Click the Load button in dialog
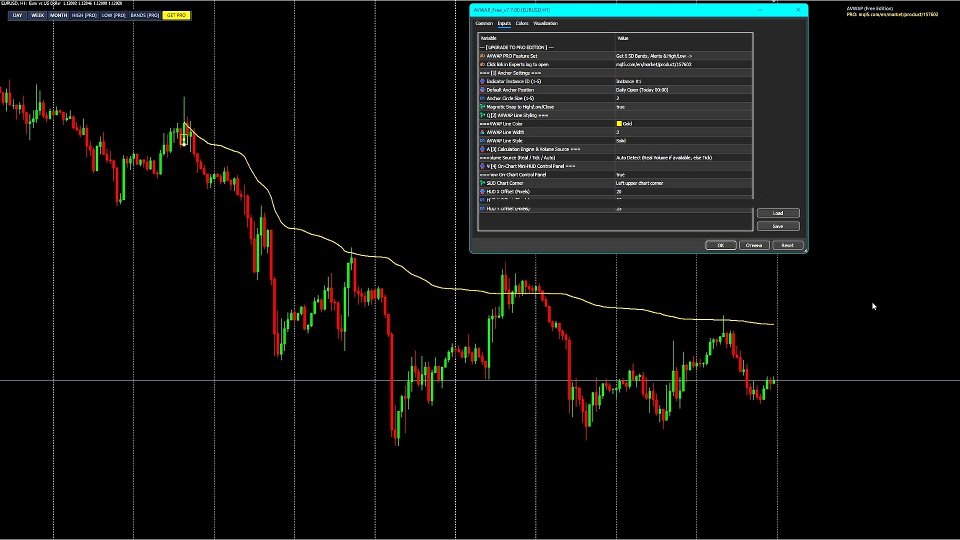This screenshot has width=960, height=540. pos(778,213)
